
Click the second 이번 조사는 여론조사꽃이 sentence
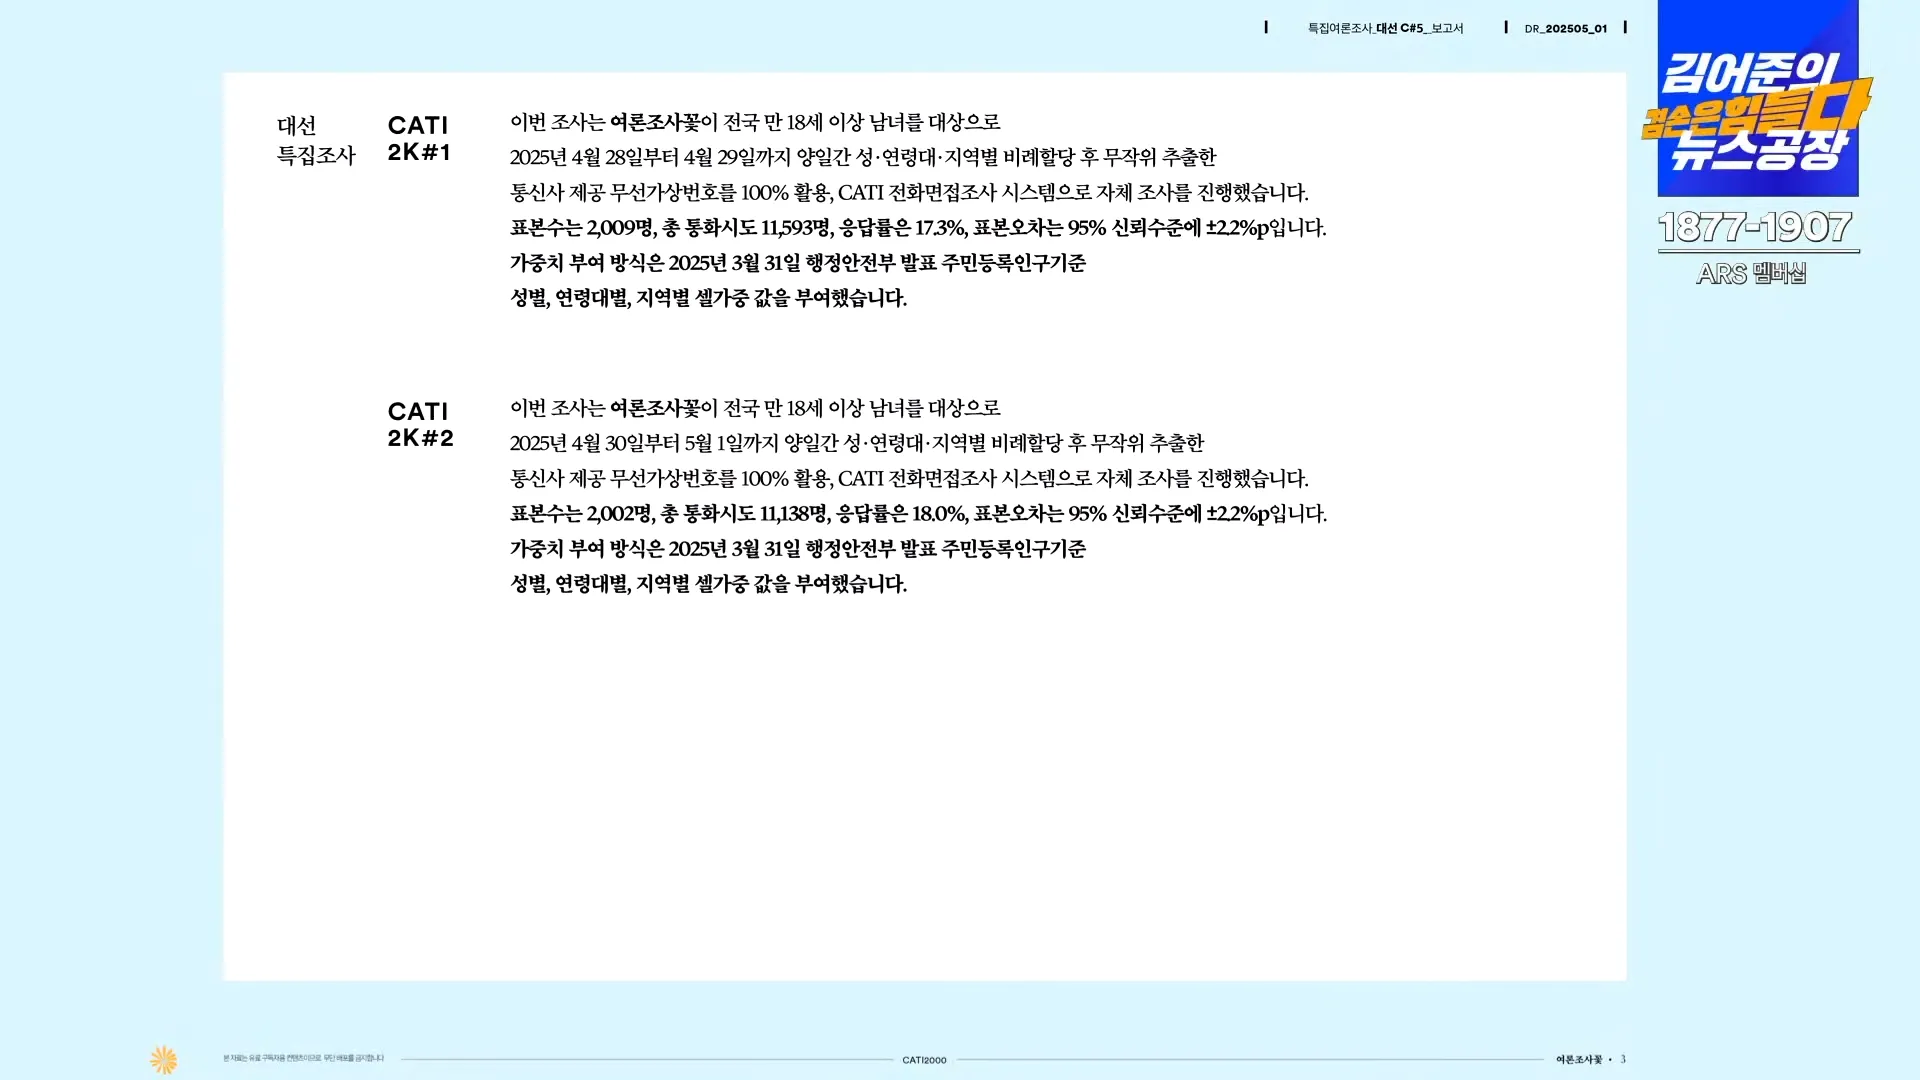(x=754, y=408)
